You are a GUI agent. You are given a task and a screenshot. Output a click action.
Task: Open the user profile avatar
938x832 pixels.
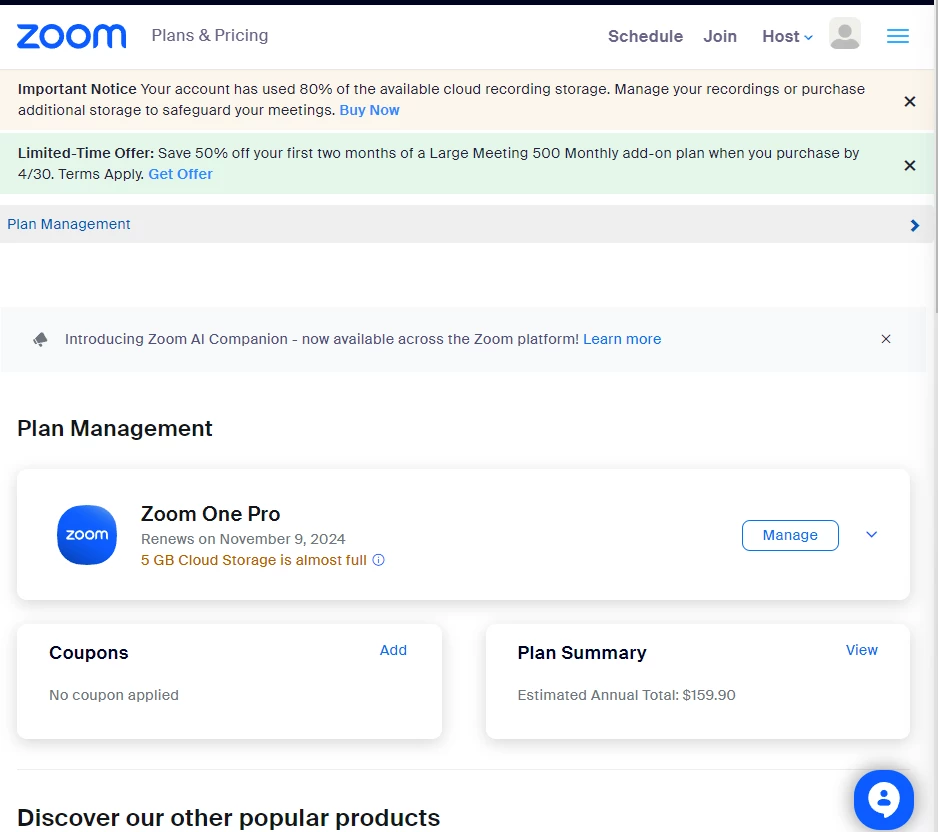tap(845, 33)
